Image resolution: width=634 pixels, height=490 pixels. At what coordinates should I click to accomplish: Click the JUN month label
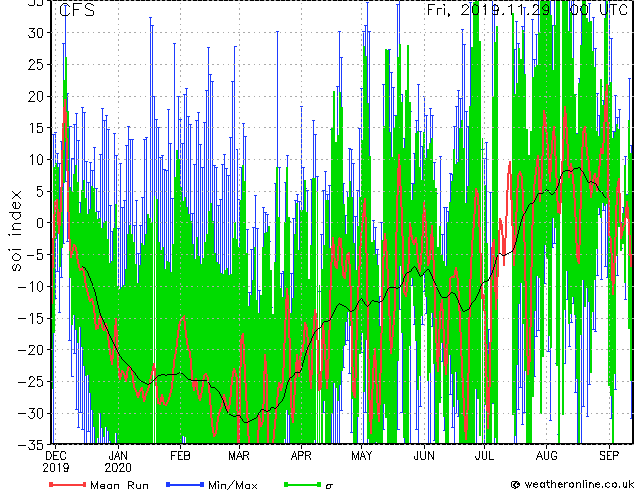click(x=424, y=456)
